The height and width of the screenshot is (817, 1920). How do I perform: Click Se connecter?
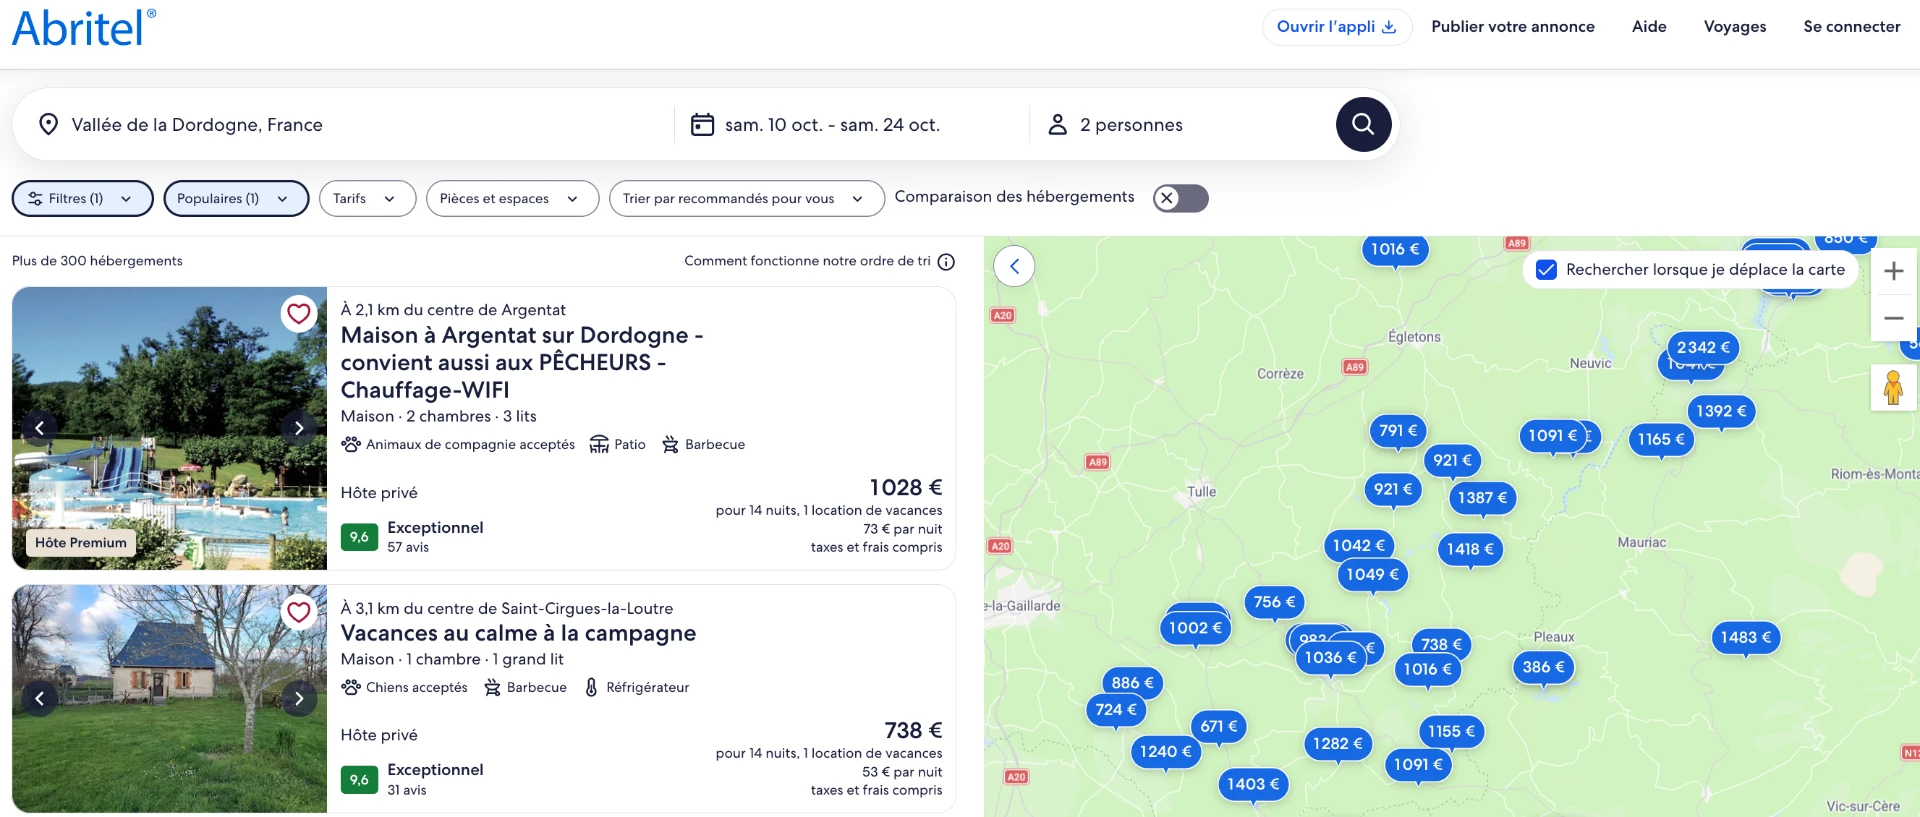pyautogui.click(x=1852, y=27)
